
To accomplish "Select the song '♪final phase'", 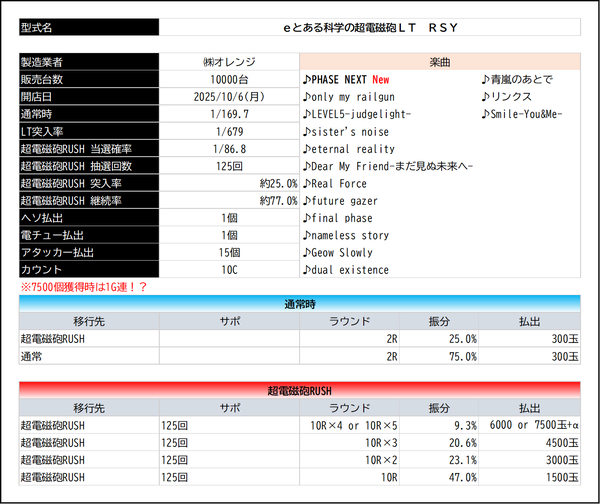I will [x=338, y=218].
